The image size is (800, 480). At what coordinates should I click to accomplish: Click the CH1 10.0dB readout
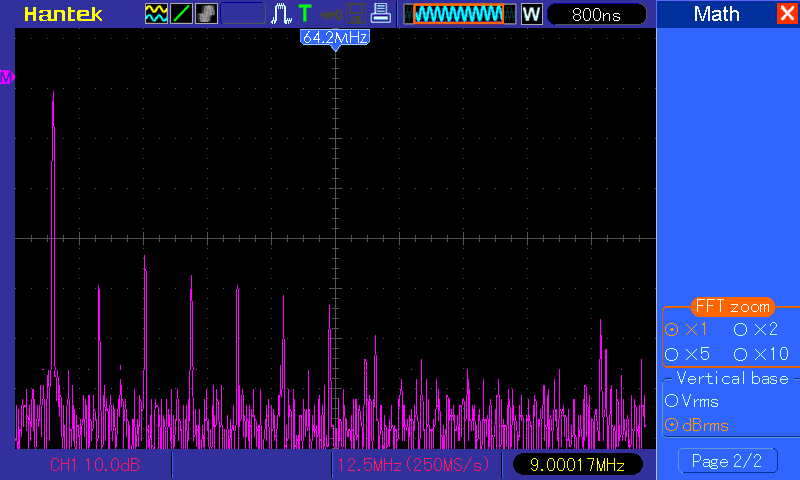coord(95,465)
